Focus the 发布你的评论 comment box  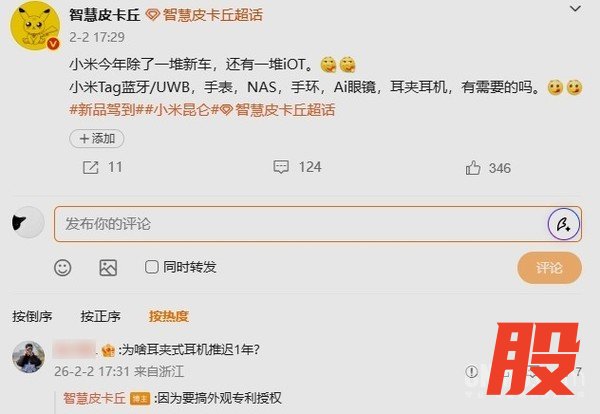(x=318, y=224)
